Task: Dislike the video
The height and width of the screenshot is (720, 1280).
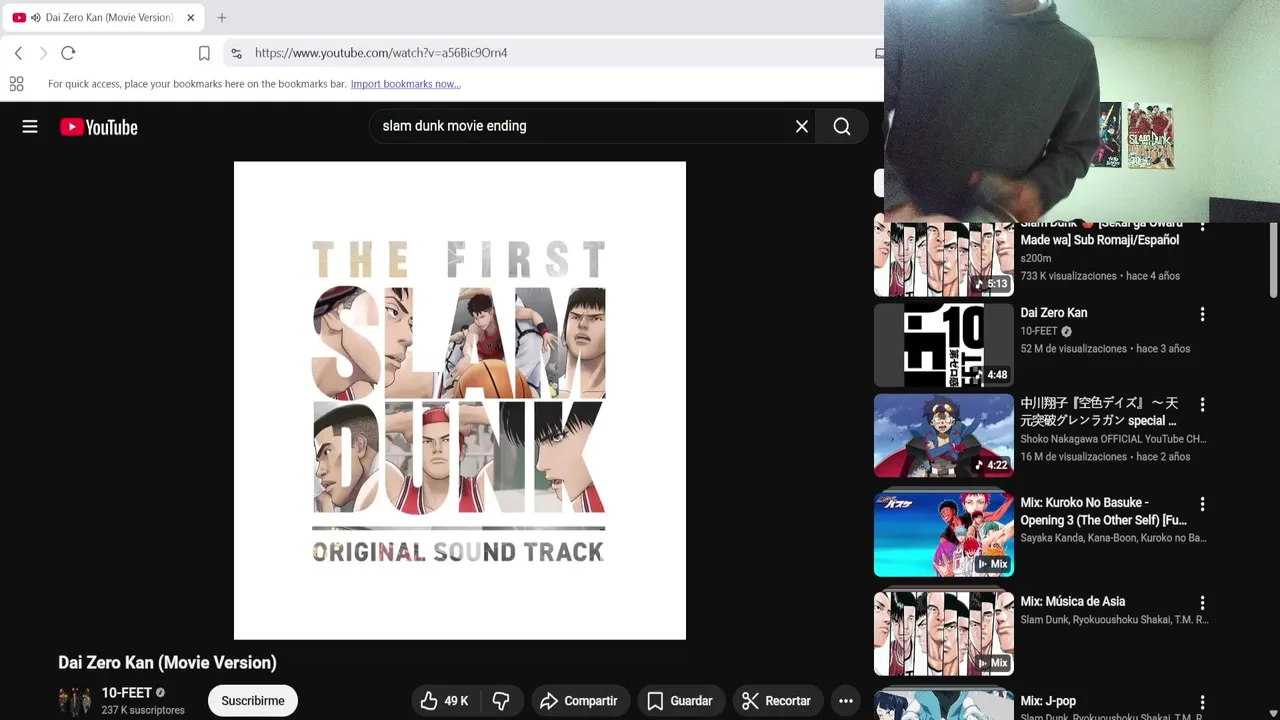Action: pos(501,701)
